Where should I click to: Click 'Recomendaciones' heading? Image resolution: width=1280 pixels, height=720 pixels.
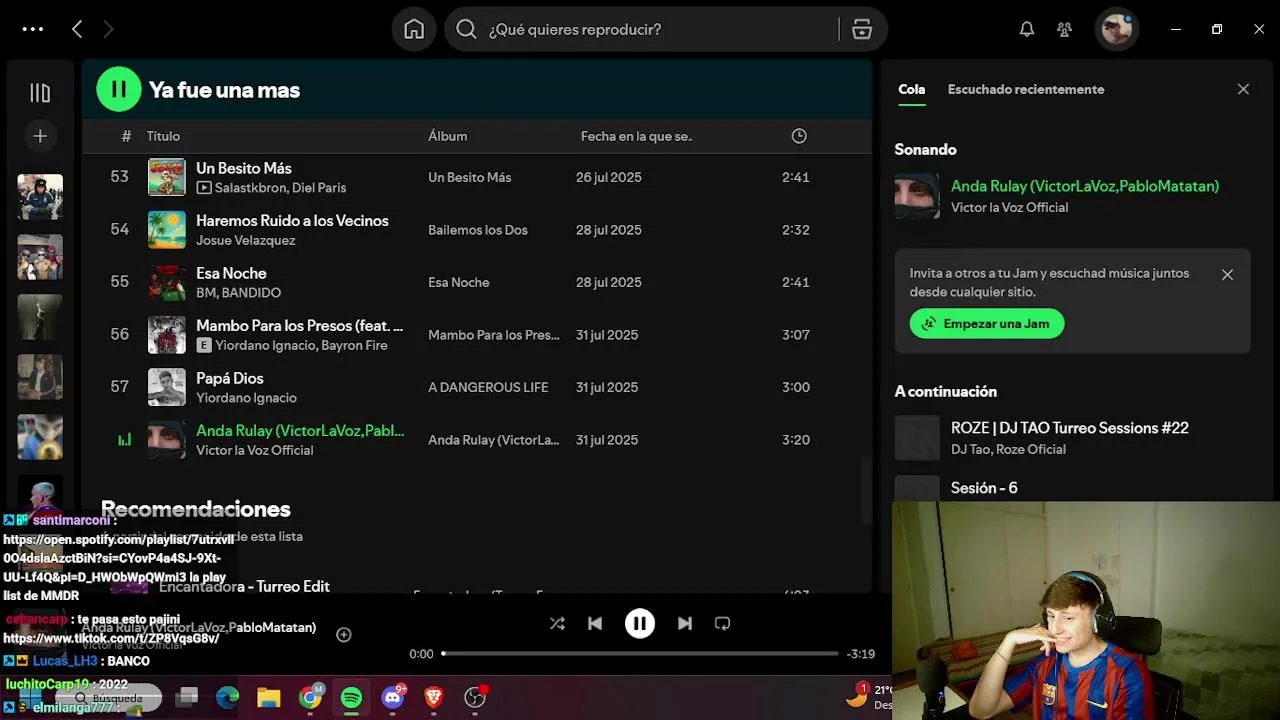point(195,509)
